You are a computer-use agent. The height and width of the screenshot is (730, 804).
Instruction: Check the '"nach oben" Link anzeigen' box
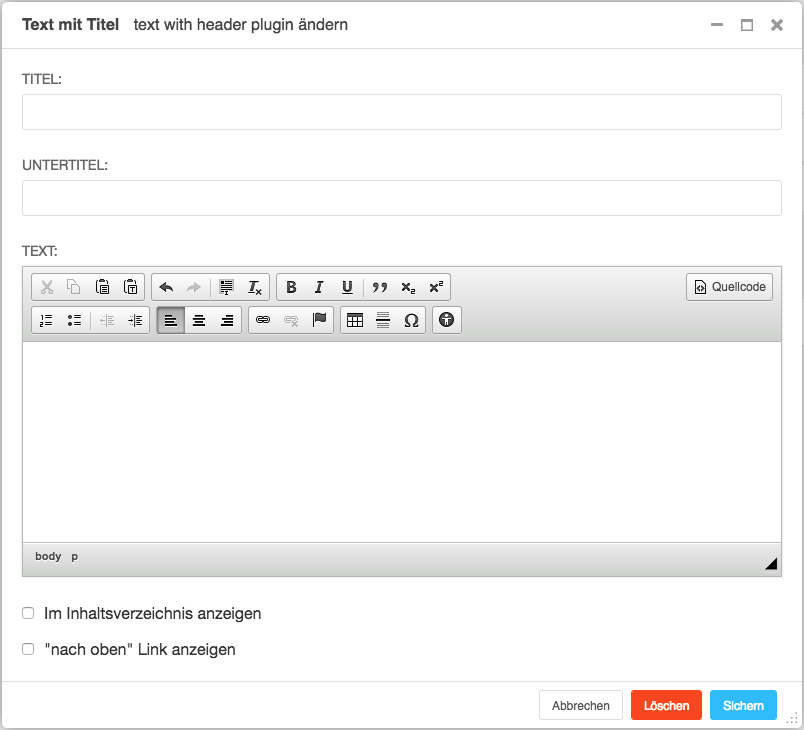click(28, 649)
